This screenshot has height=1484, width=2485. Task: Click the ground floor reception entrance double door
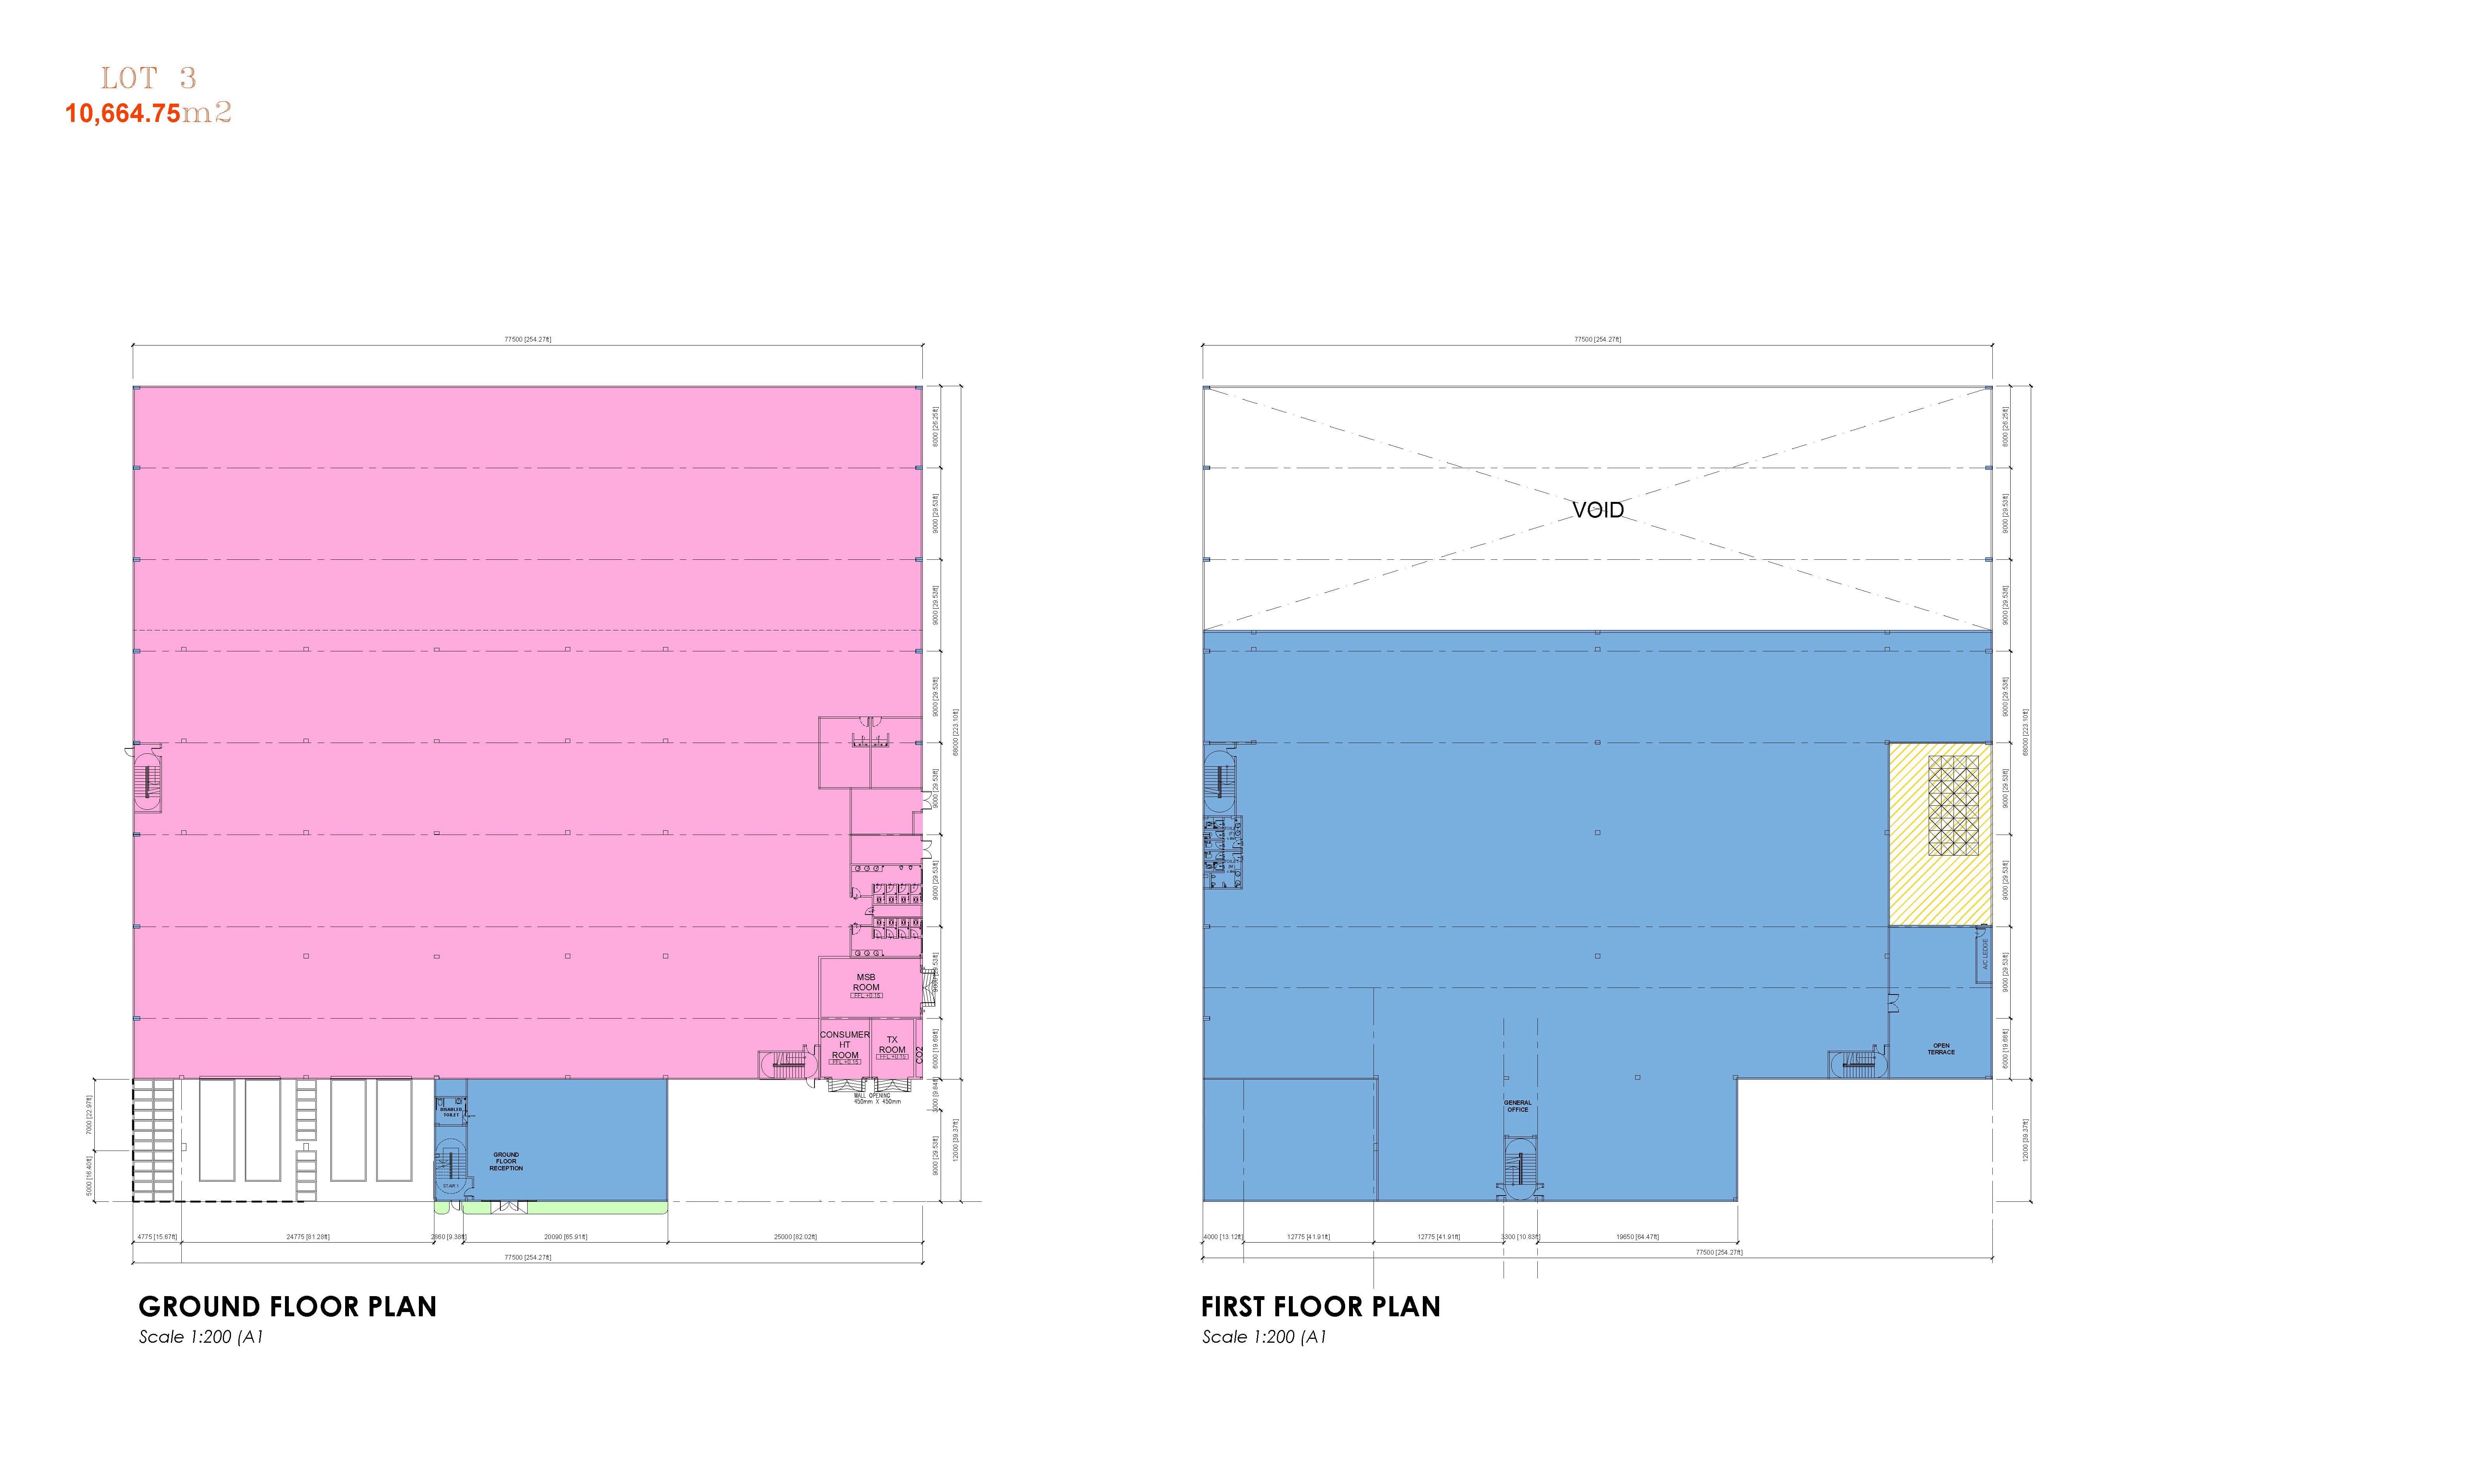pos(508,1206)
